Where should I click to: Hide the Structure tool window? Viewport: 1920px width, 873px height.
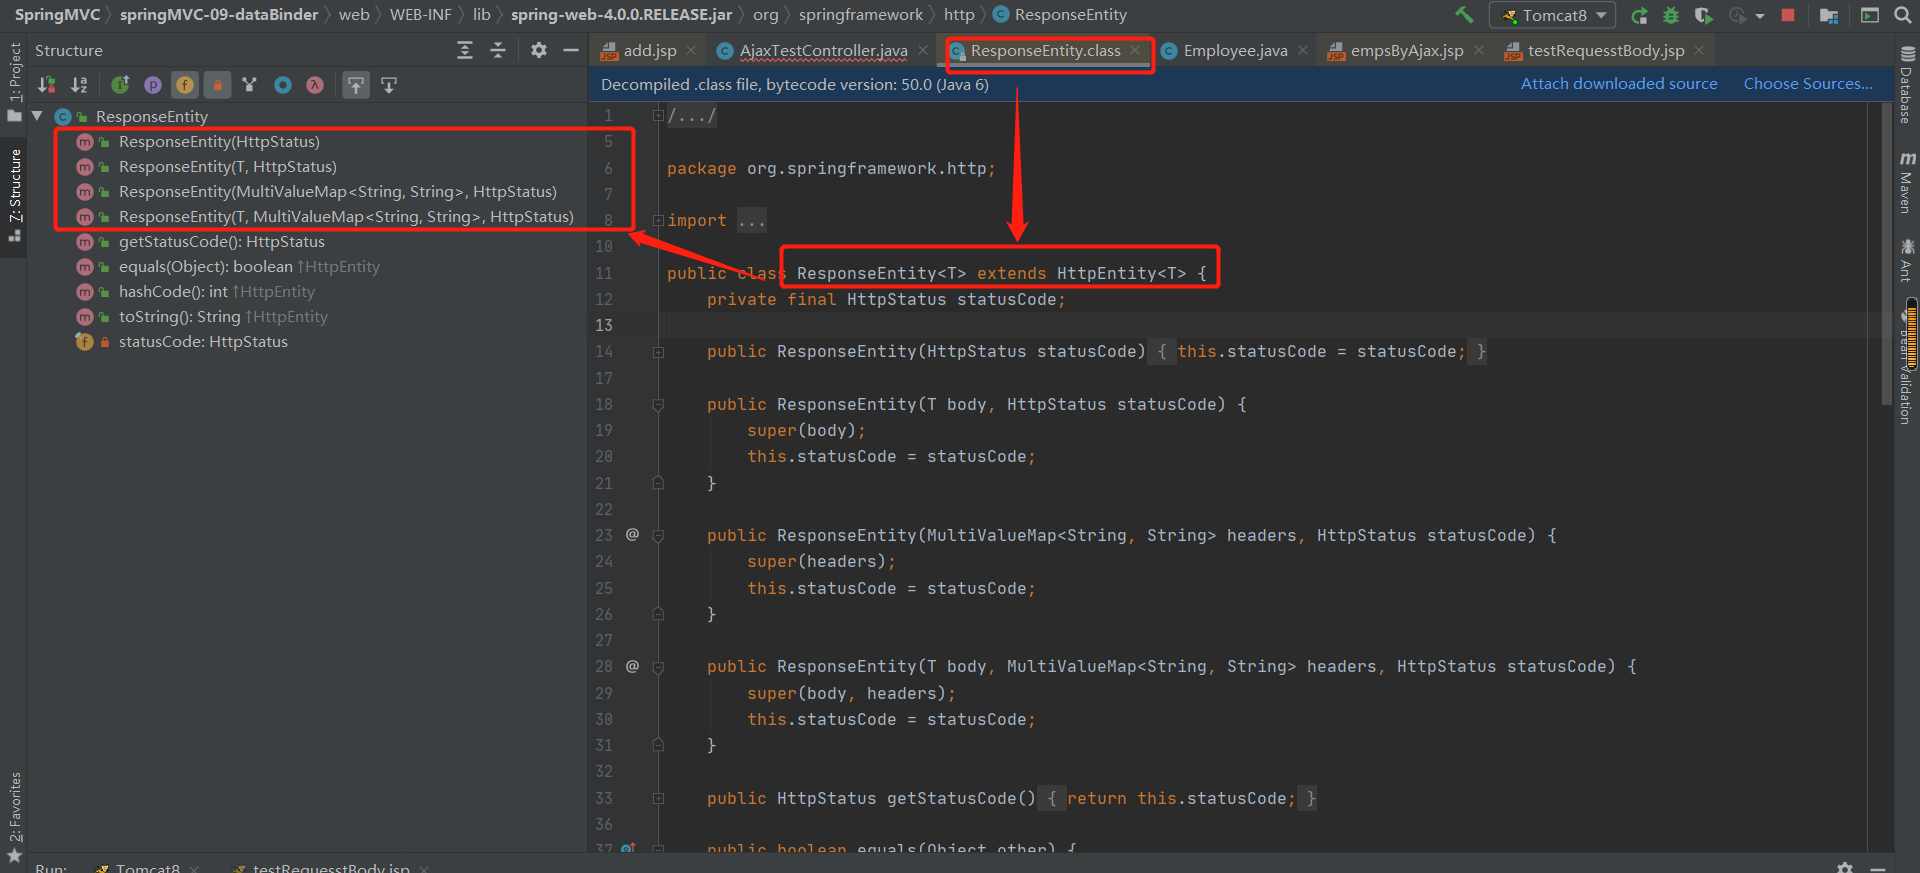pos(571,50)
